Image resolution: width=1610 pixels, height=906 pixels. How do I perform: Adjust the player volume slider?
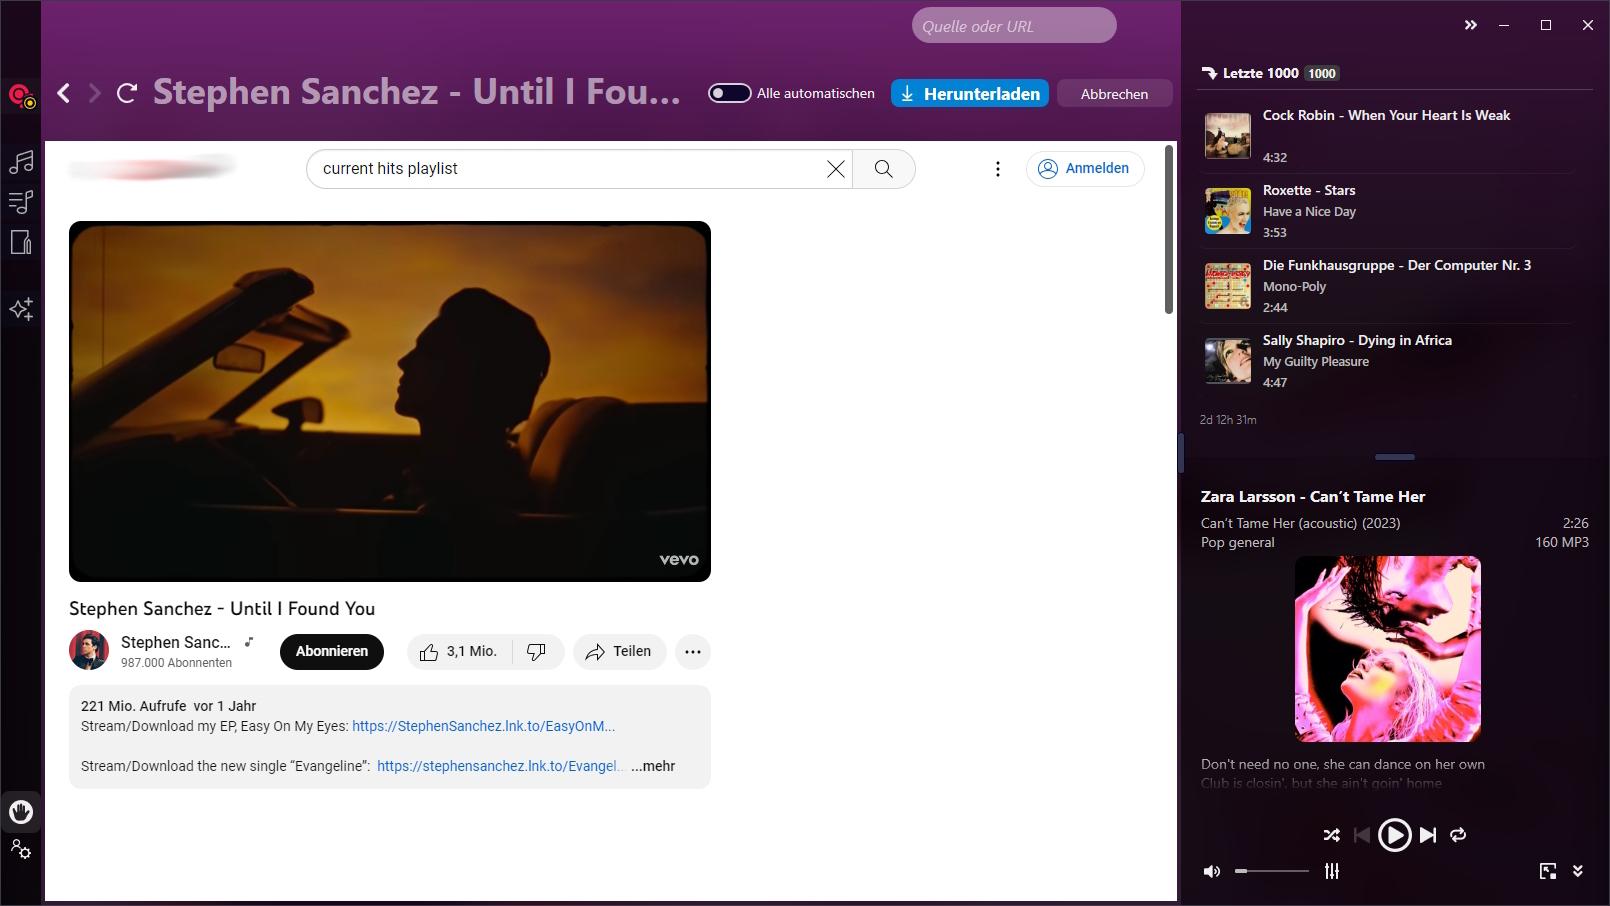click(1271, 872)
